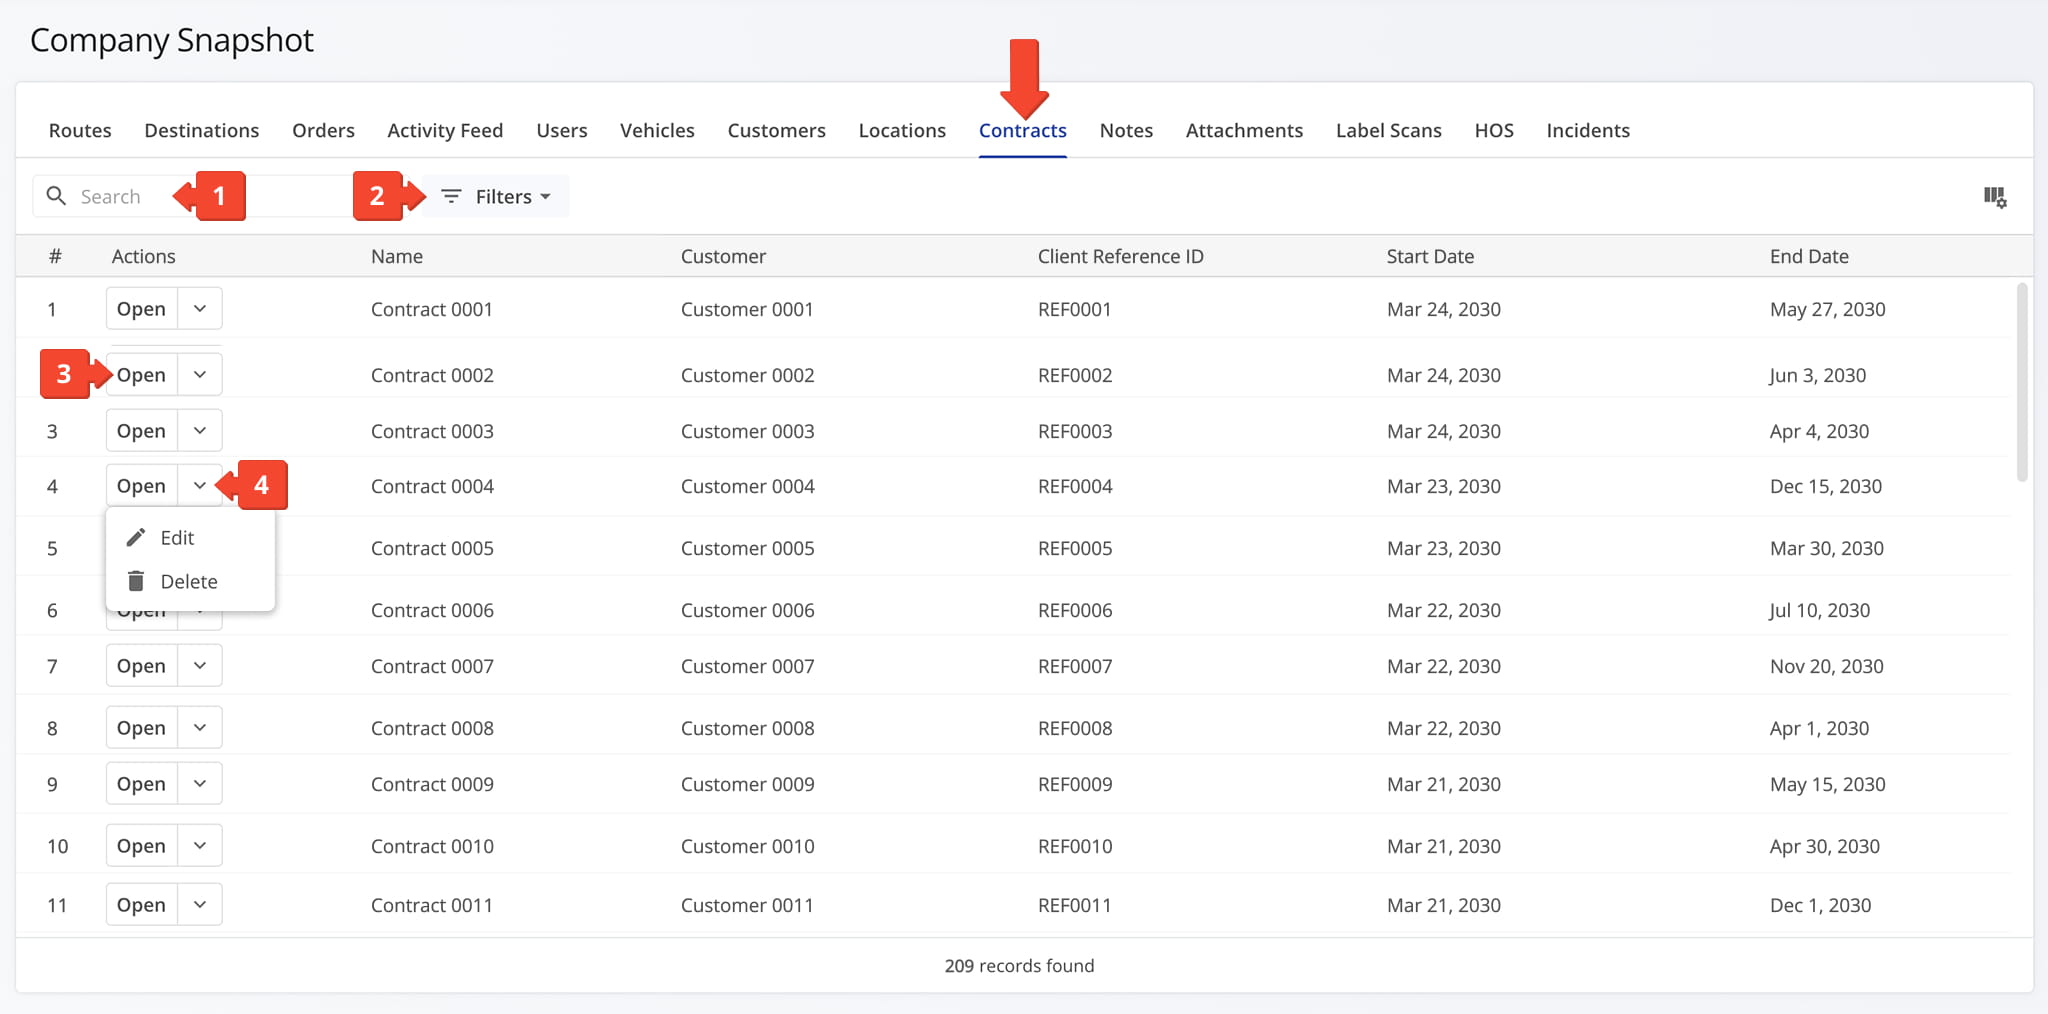Click the Name column header

tap(397, 256)
